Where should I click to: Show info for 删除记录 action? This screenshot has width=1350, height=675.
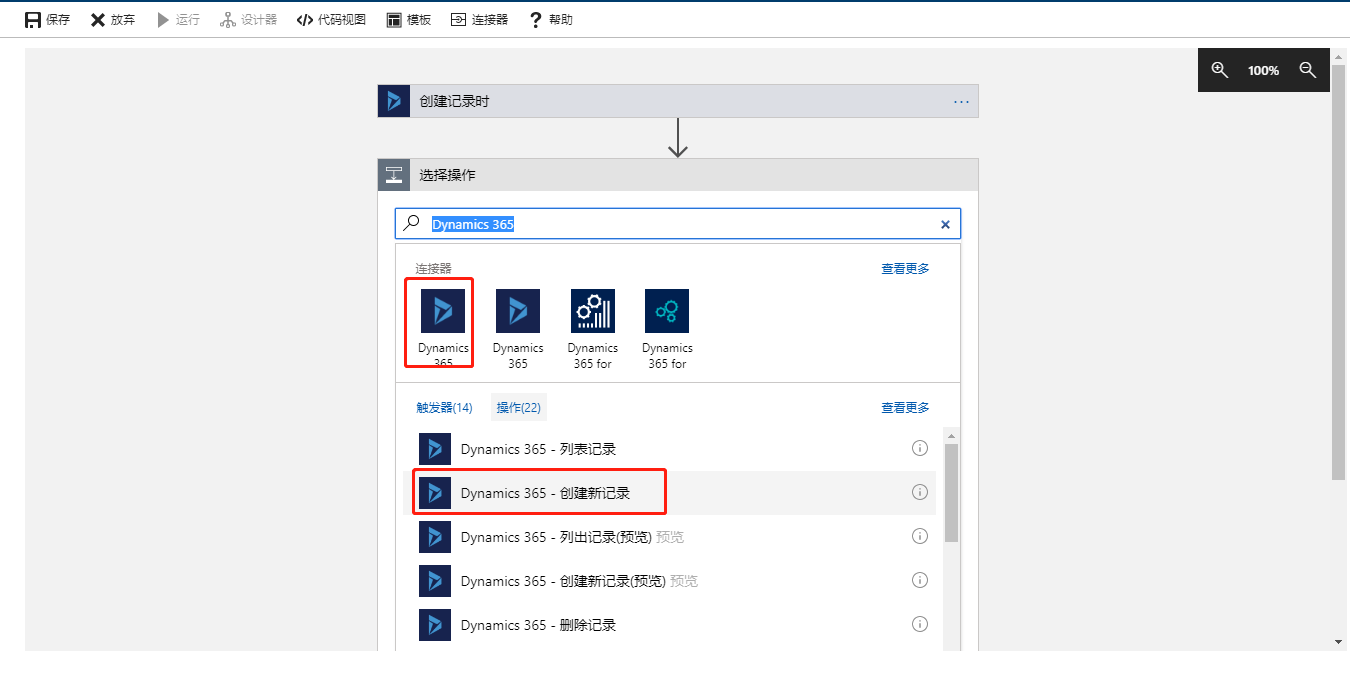click(x=920, y=624)
